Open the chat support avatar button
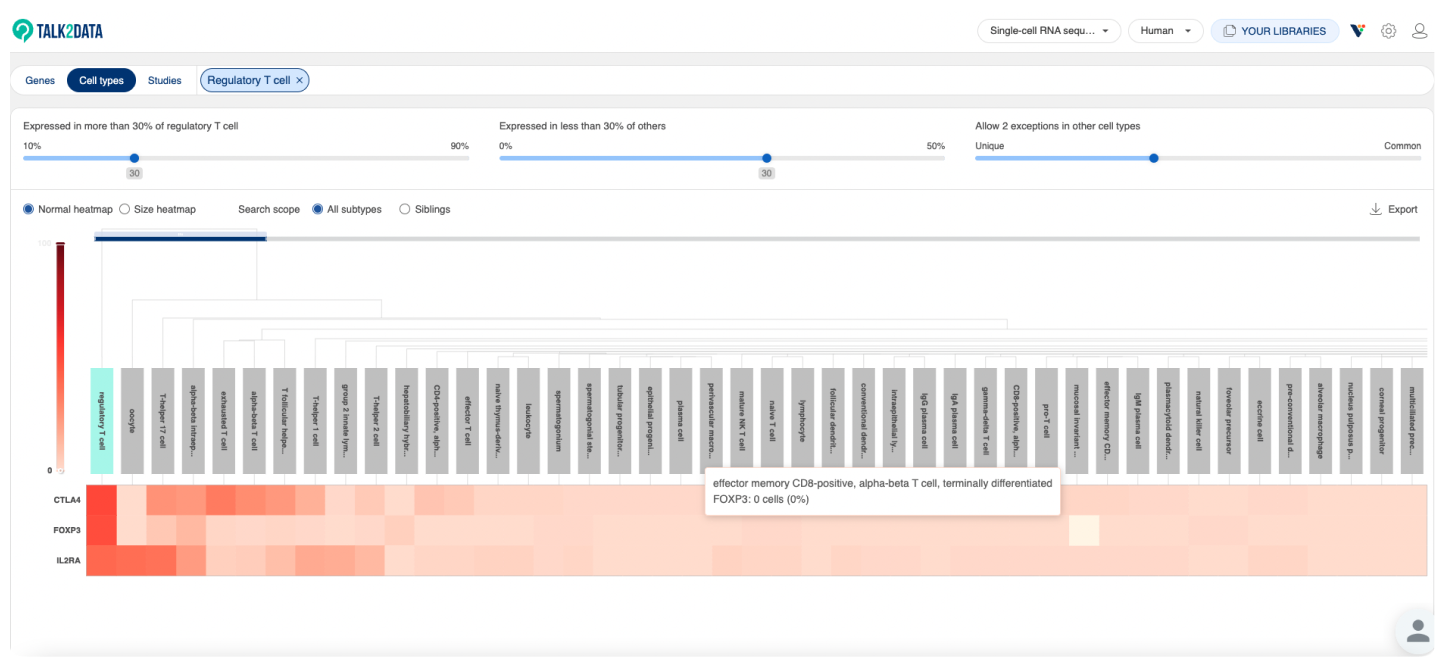The width and height of the screenshot is (1445, 667). [1417, 630]
